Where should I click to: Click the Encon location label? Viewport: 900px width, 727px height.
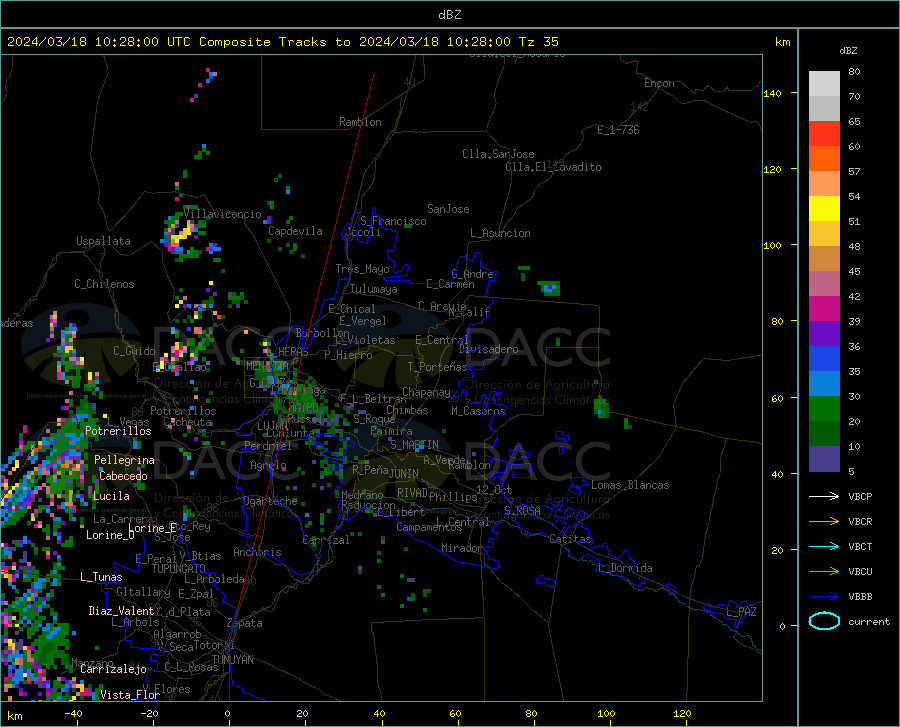[x=659, y=83]
